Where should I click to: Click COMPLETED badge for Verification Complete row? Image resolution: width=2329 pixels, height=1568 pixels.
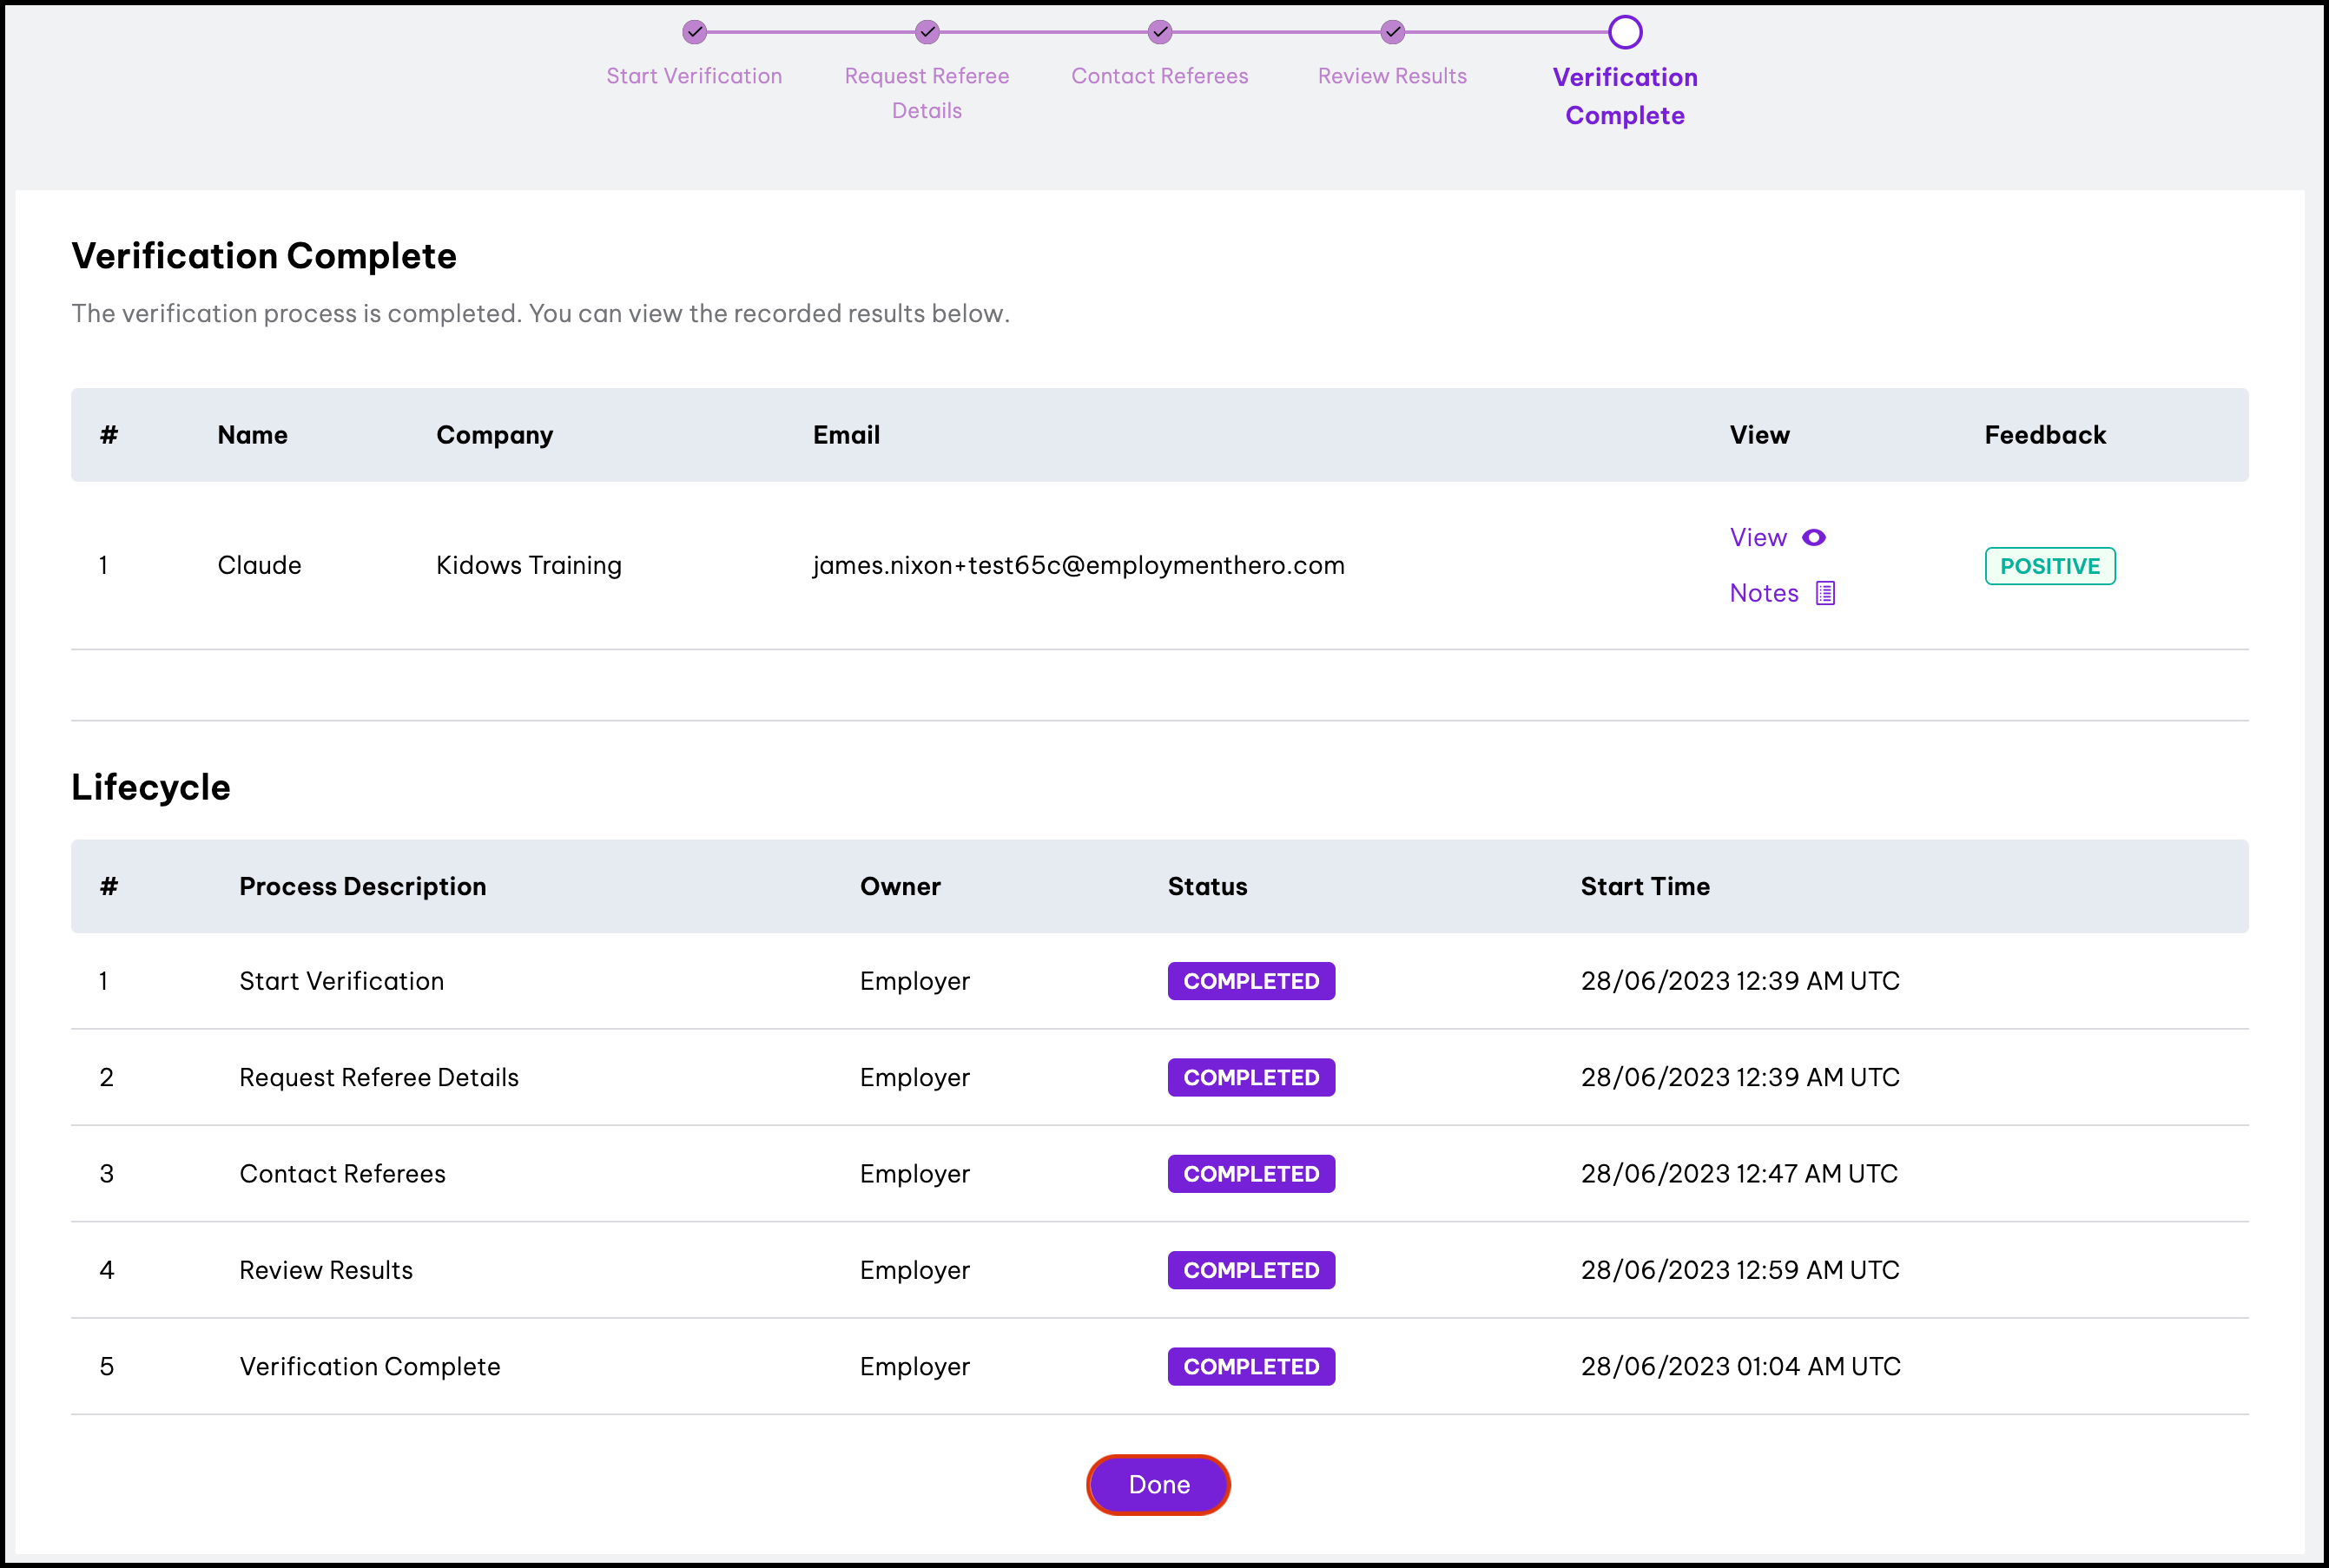point(1251,1367)
